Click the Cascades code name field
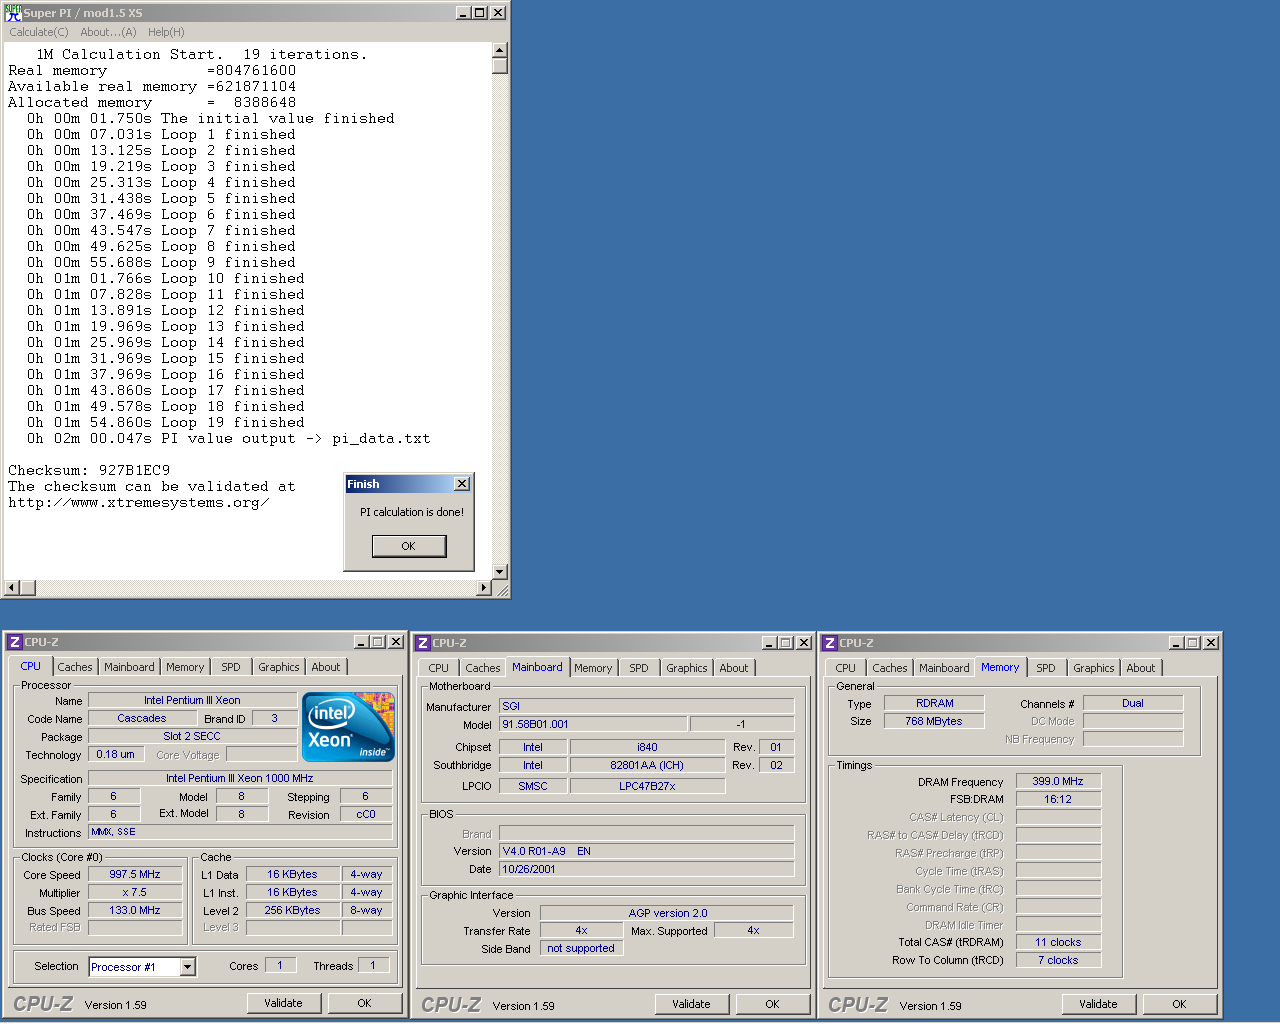This screenshot has height=1024, width=1280. 142,718
